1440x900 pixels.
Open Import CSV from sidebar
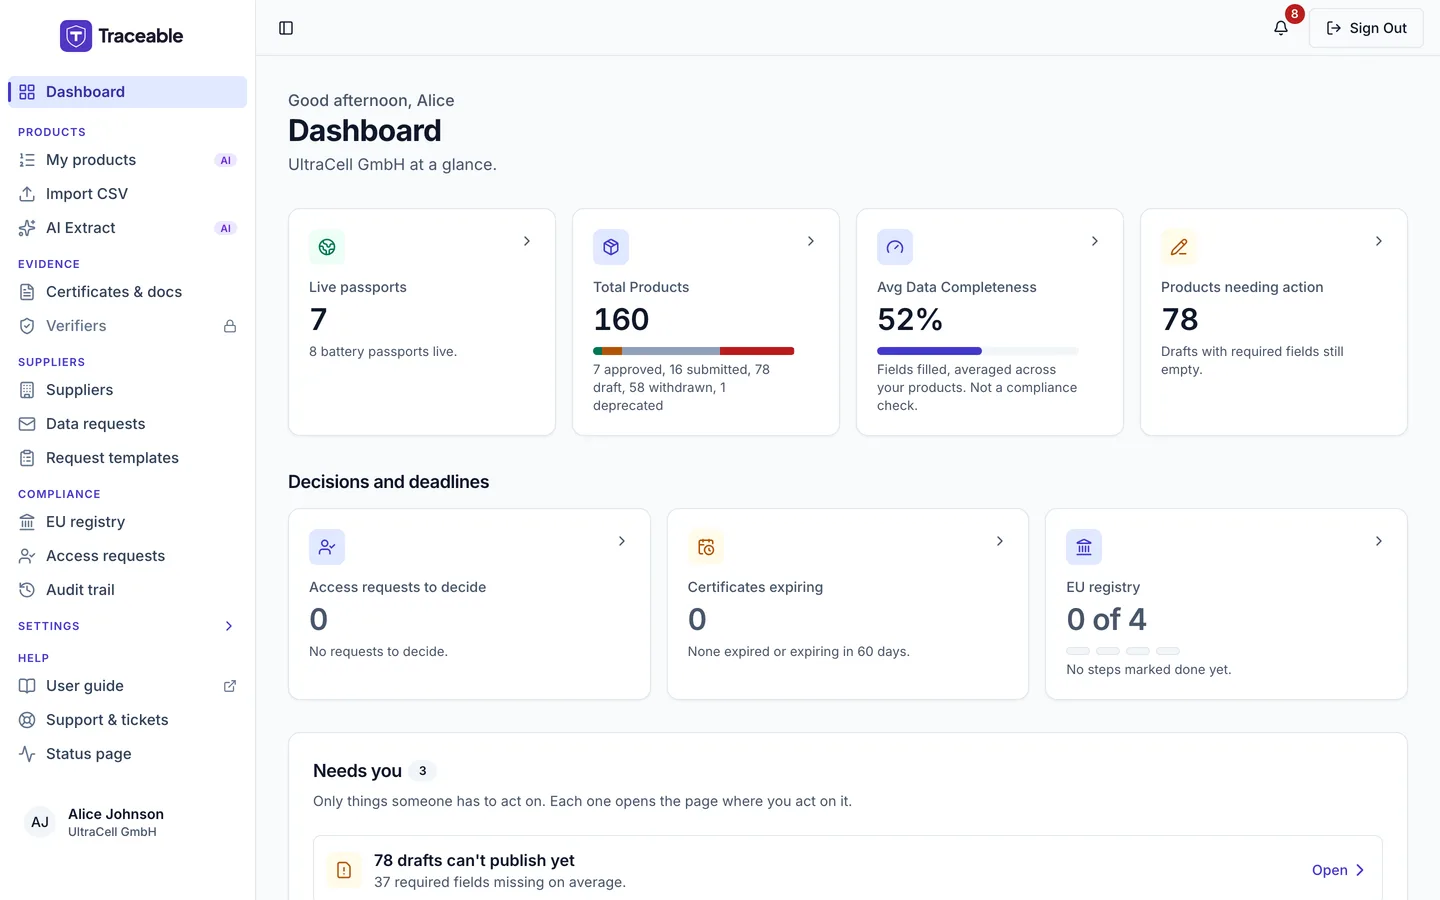point(128,194)
